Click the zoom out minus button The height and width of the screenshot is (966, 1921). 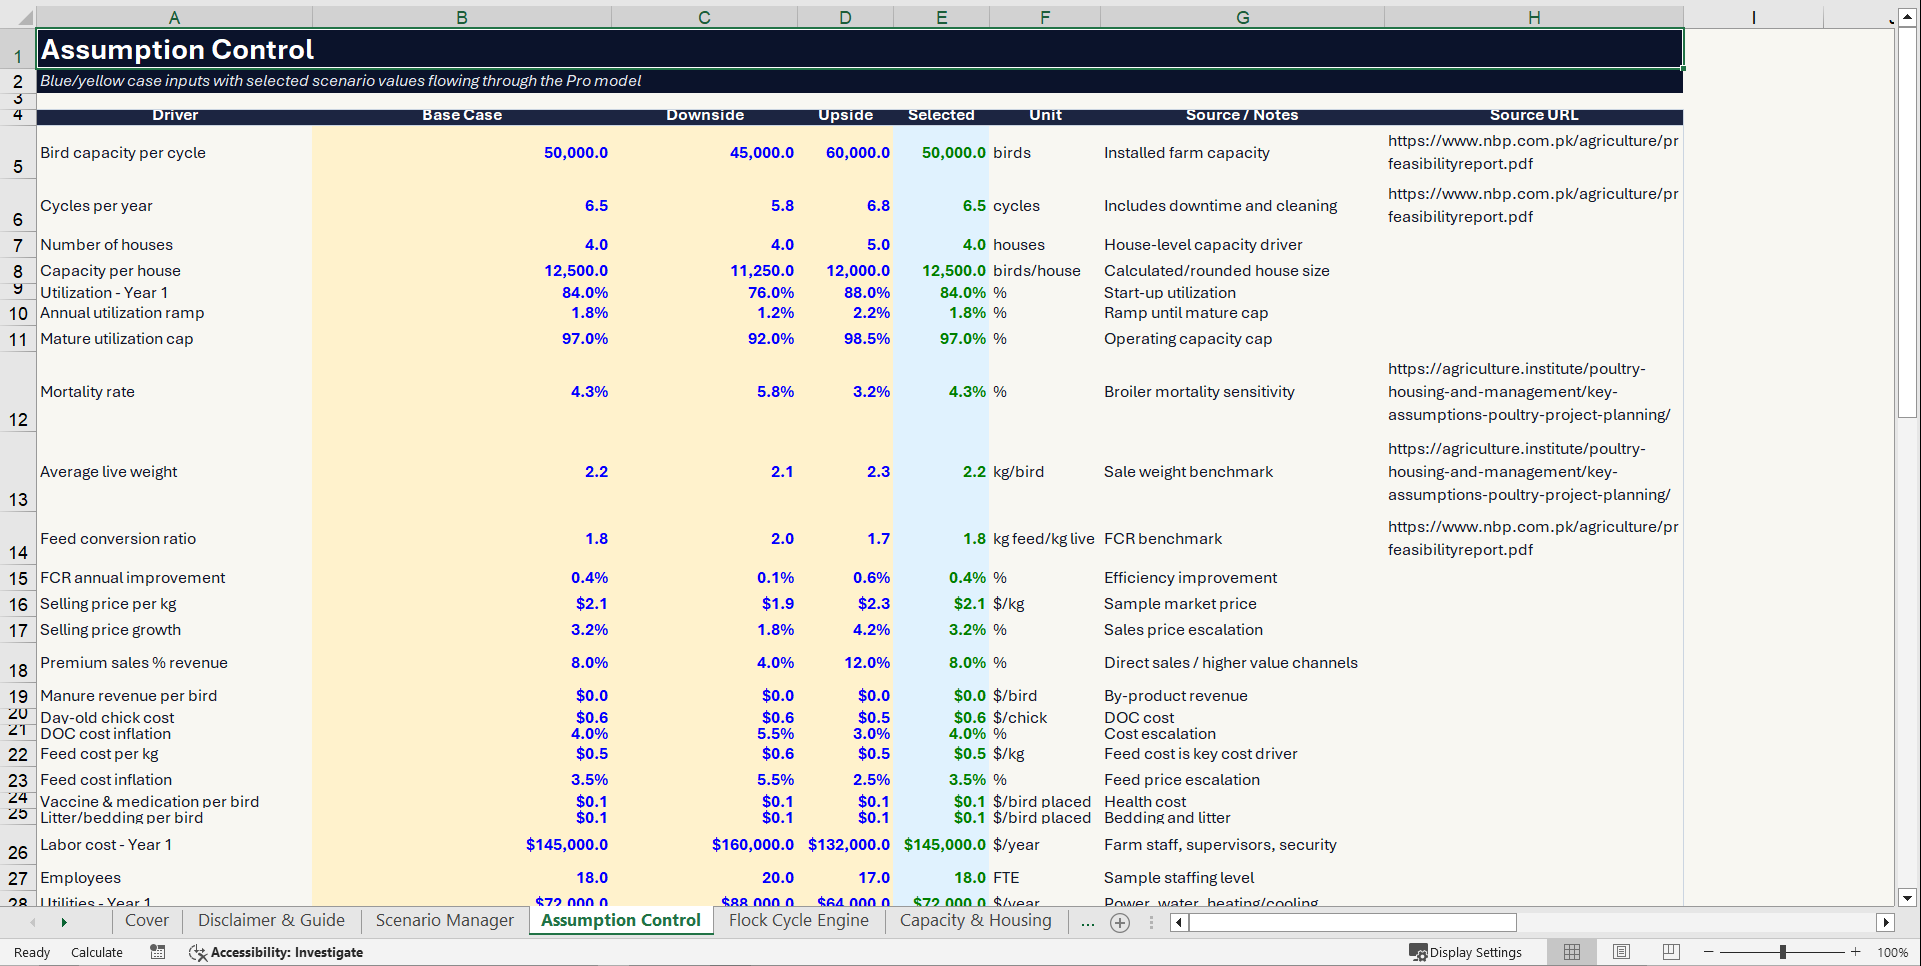coord(1709,952)
